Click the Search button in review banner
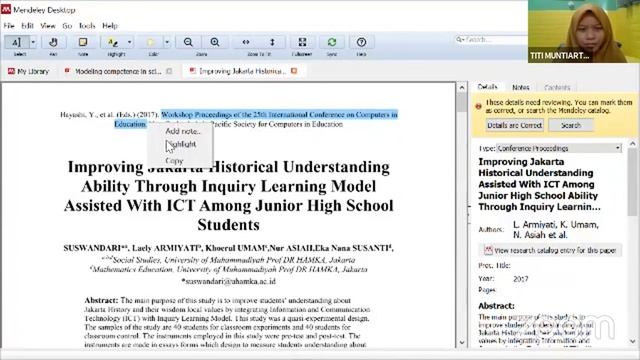Image resolution: width=640 pixels, height=360 pixels. [x=571, y=125]
